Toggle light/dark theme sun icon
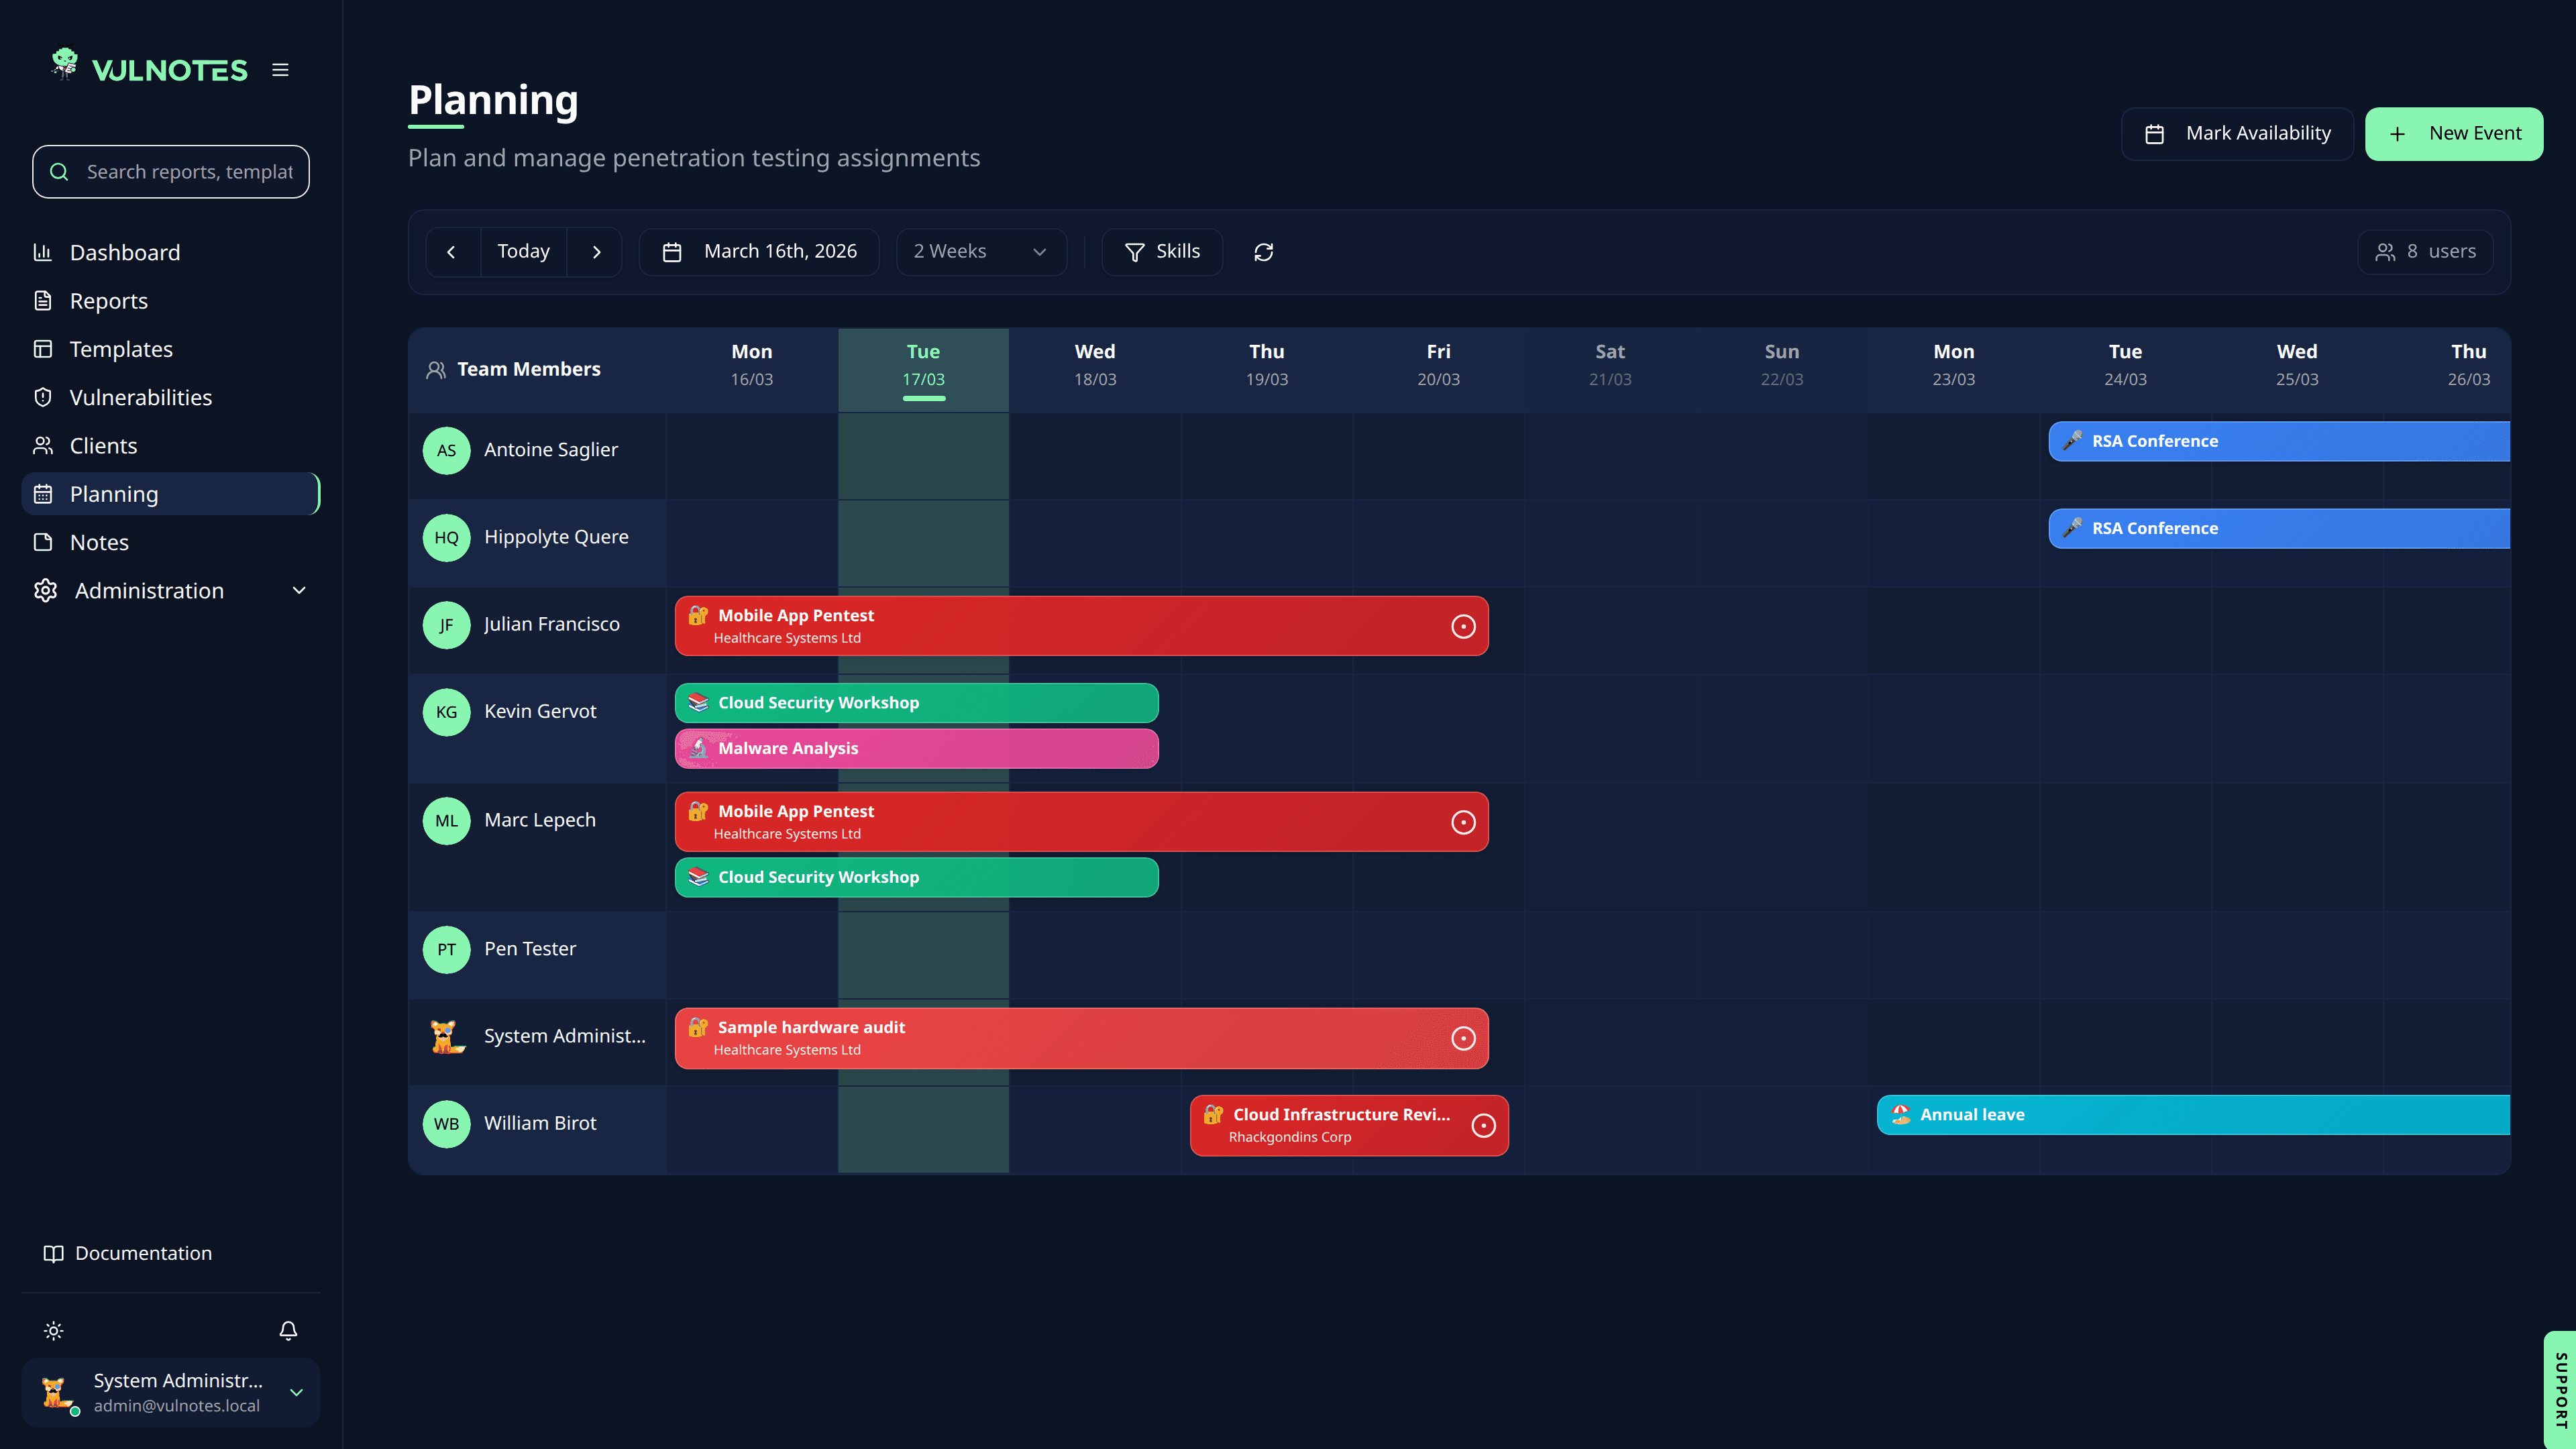2576x1449 pixels. tap(54, 1330)
